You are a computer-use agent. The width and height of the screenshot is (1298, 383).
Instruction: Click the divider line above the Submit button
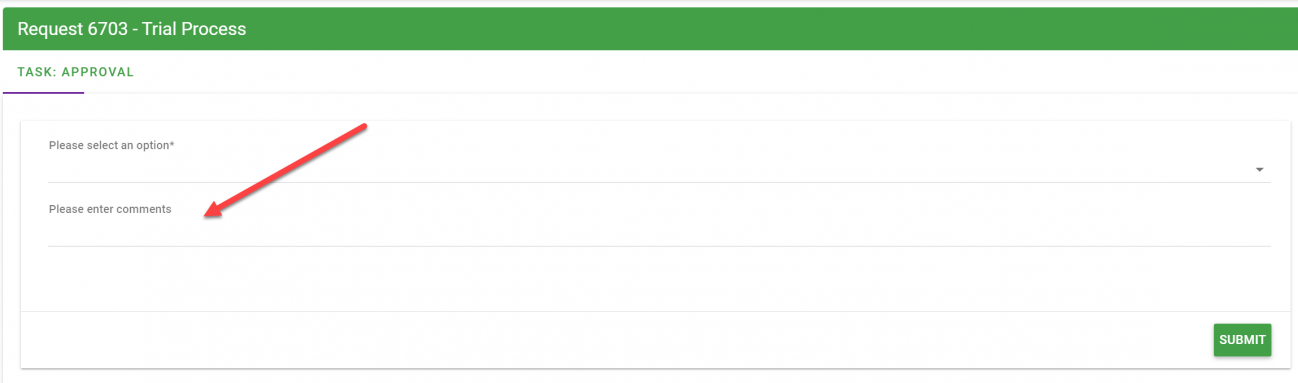(655, 311)
